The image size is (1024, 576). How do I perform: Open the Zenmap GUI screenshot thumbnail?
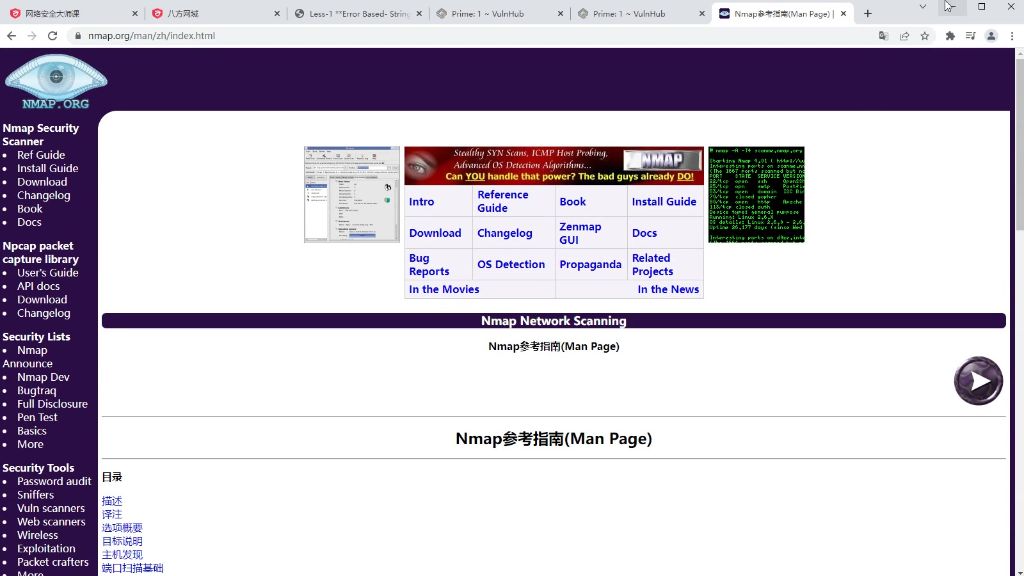tap(351, 195)
